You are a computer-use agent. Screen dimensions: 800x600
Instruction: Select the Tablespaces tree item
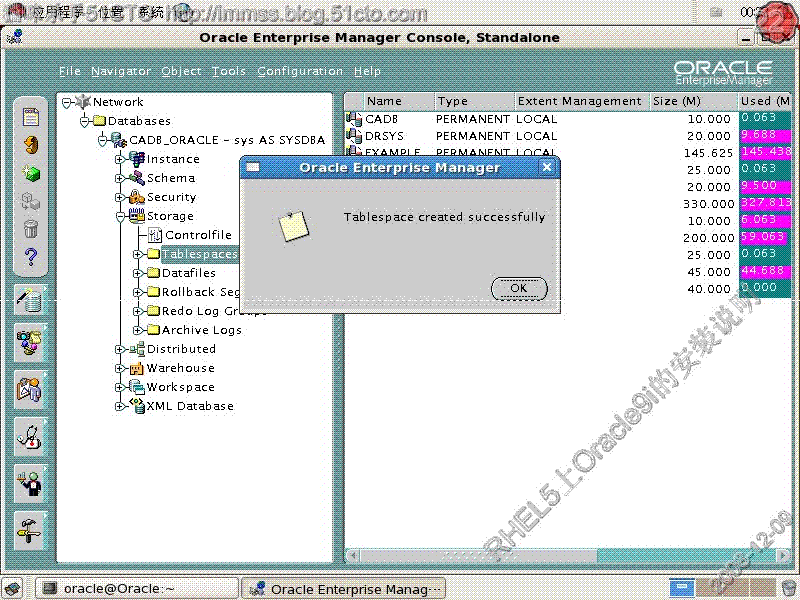pyautogui.click(x=199, y=254)
